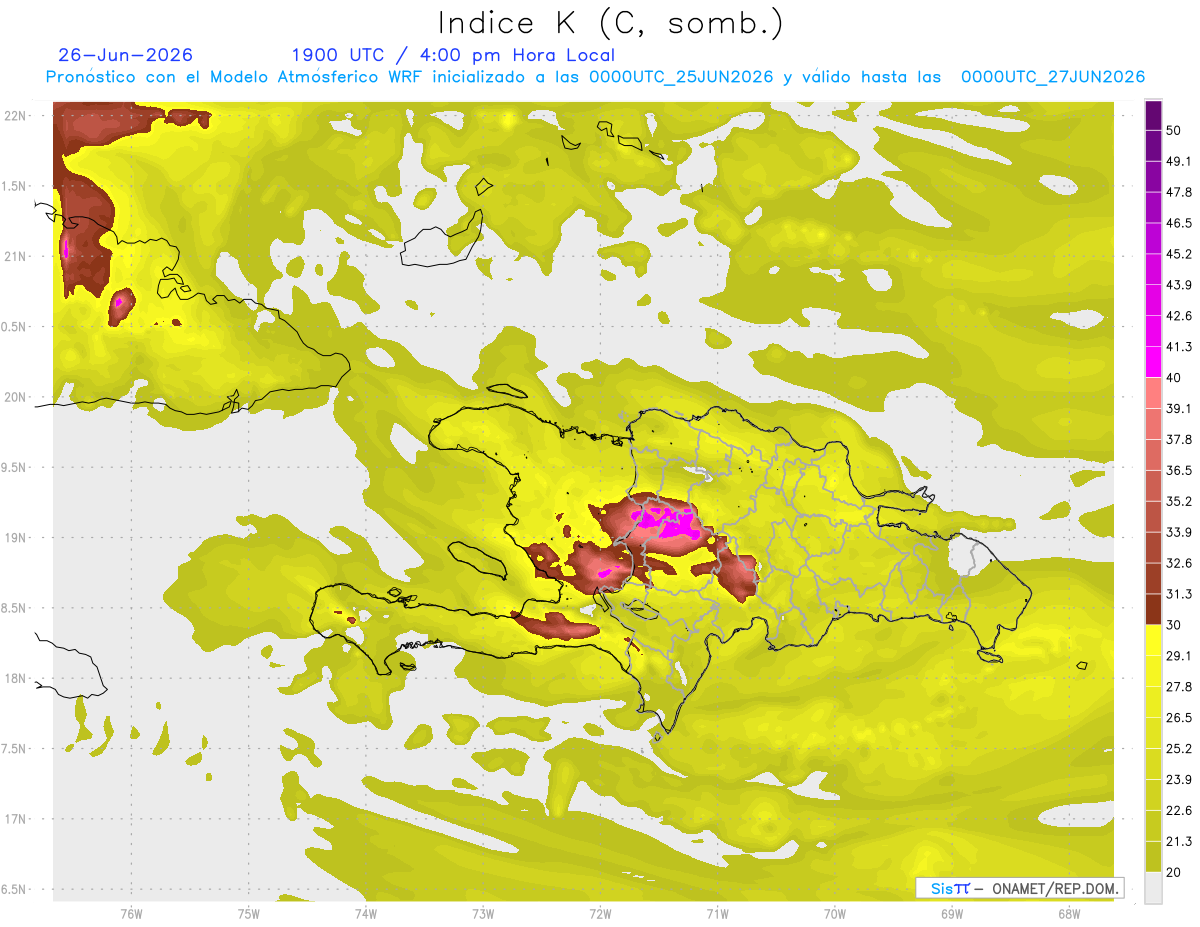
Task: Click the legend value '26.5'
Action: point(1178,718)
